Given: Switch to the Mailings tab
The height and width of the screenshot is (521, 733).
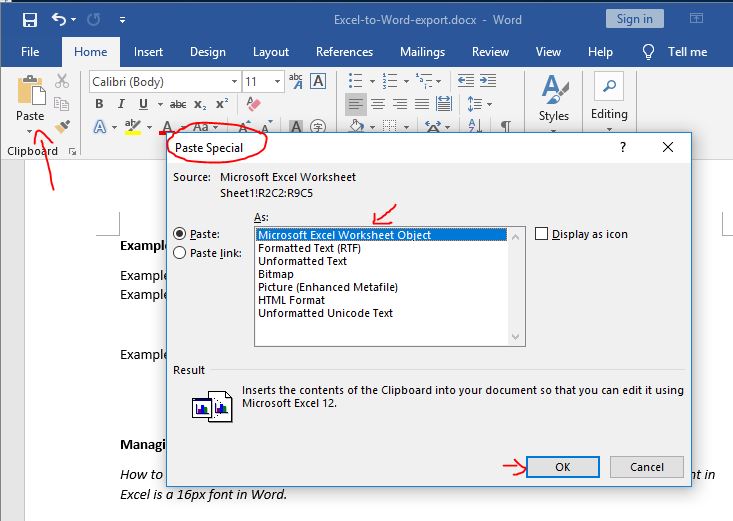Looking at the screenshot, I should 422,52.
